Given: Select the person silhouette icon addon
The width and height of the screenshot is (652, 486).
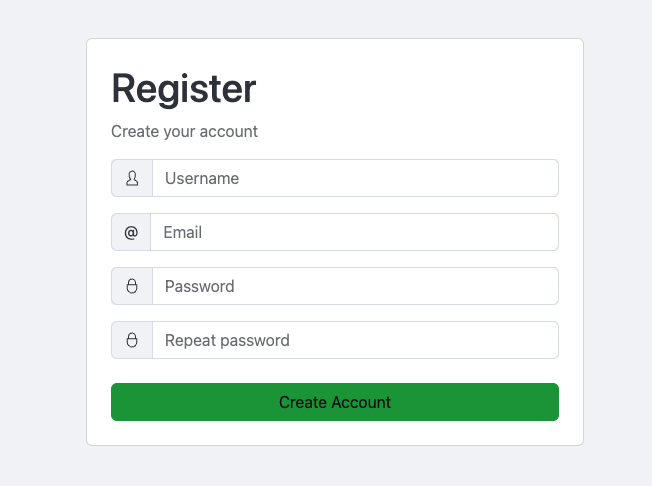Looking at the screenshot, I should tap(132, 178).
